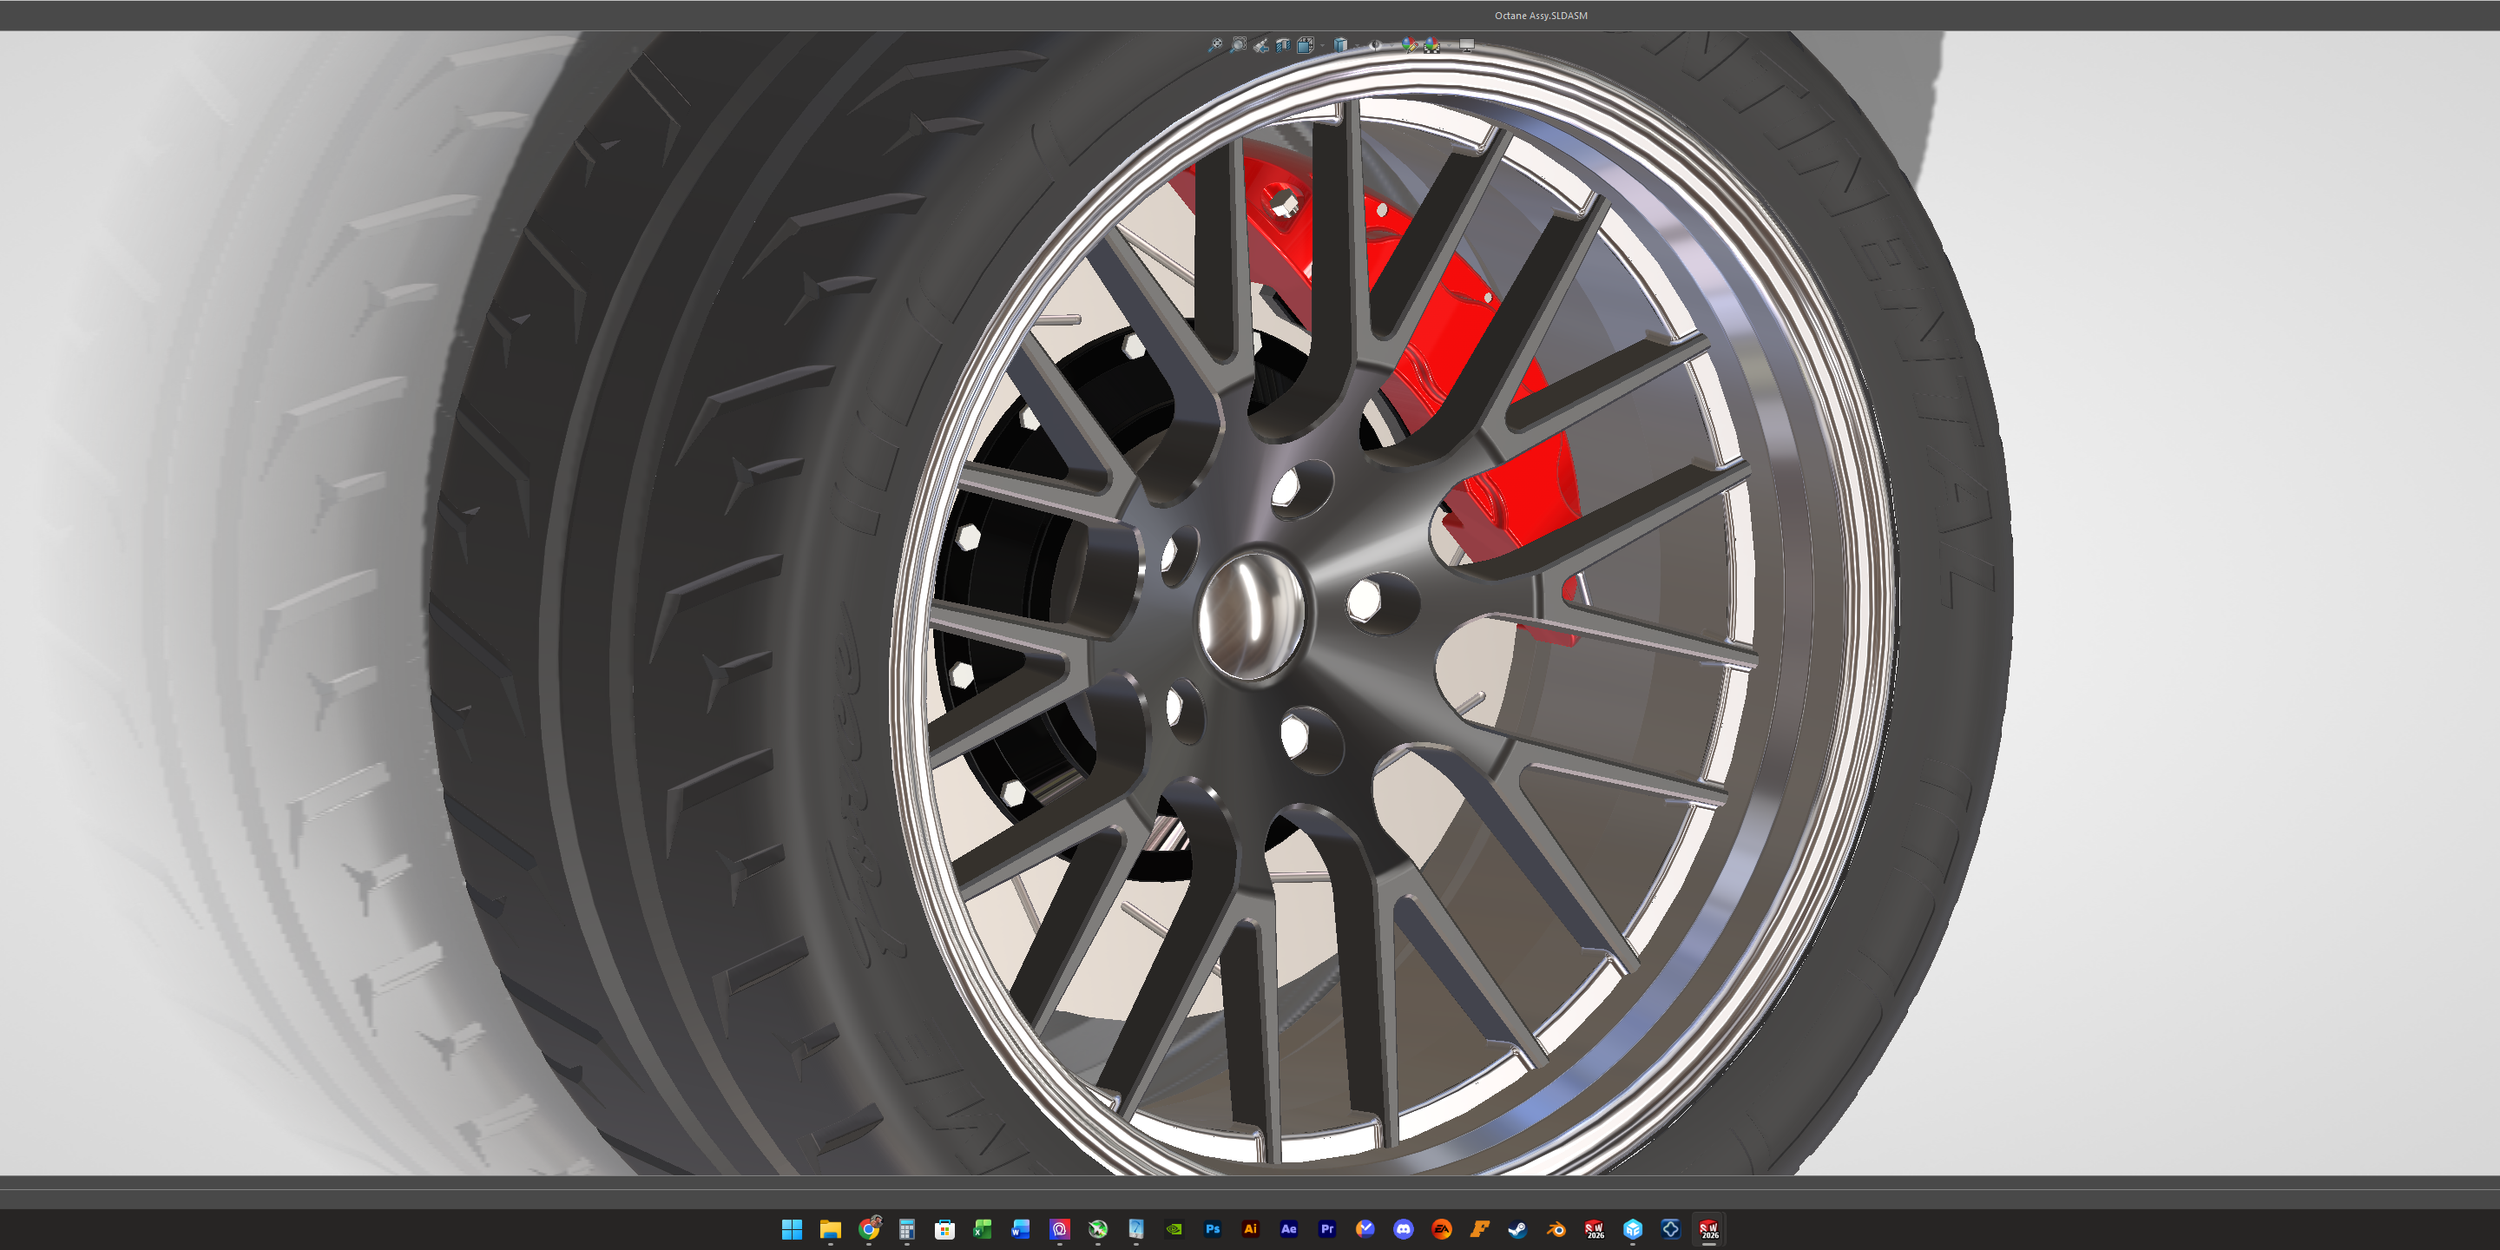The image size is (2500, 1250).
Task: Click the Apply Scene icon
Action: pos(1432,46)
